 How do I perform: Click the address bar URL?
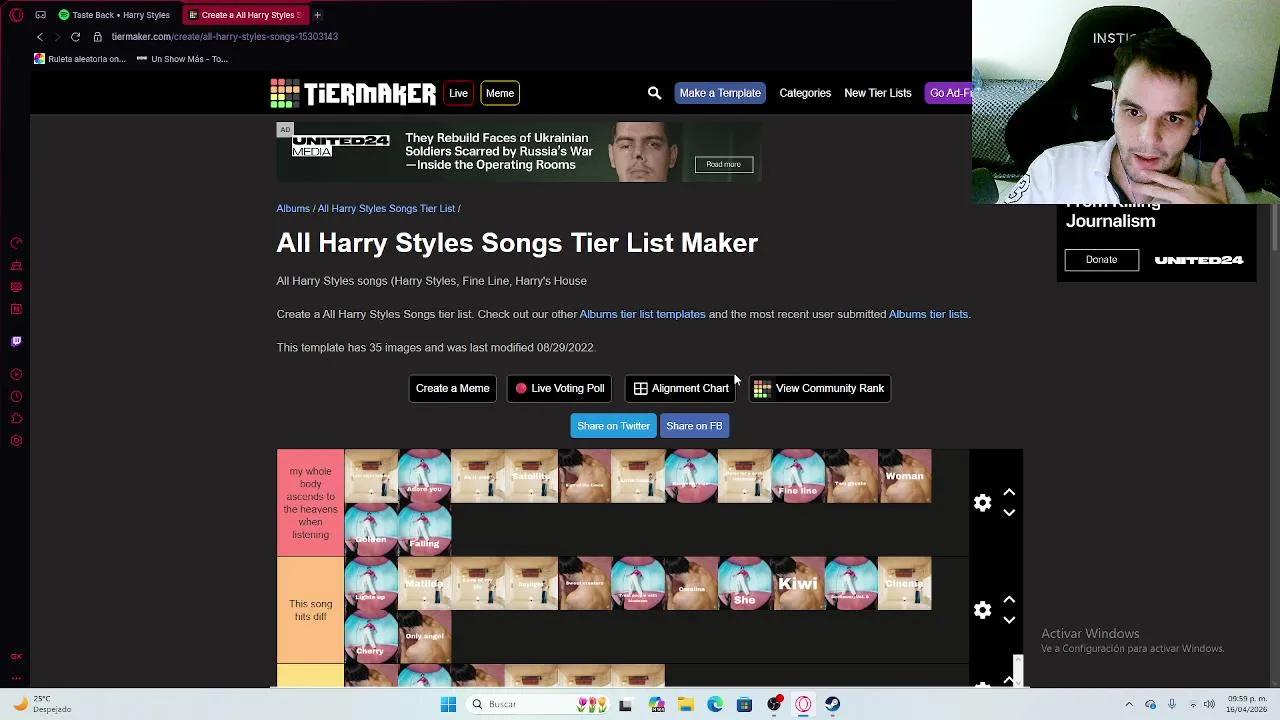[225, 37]
